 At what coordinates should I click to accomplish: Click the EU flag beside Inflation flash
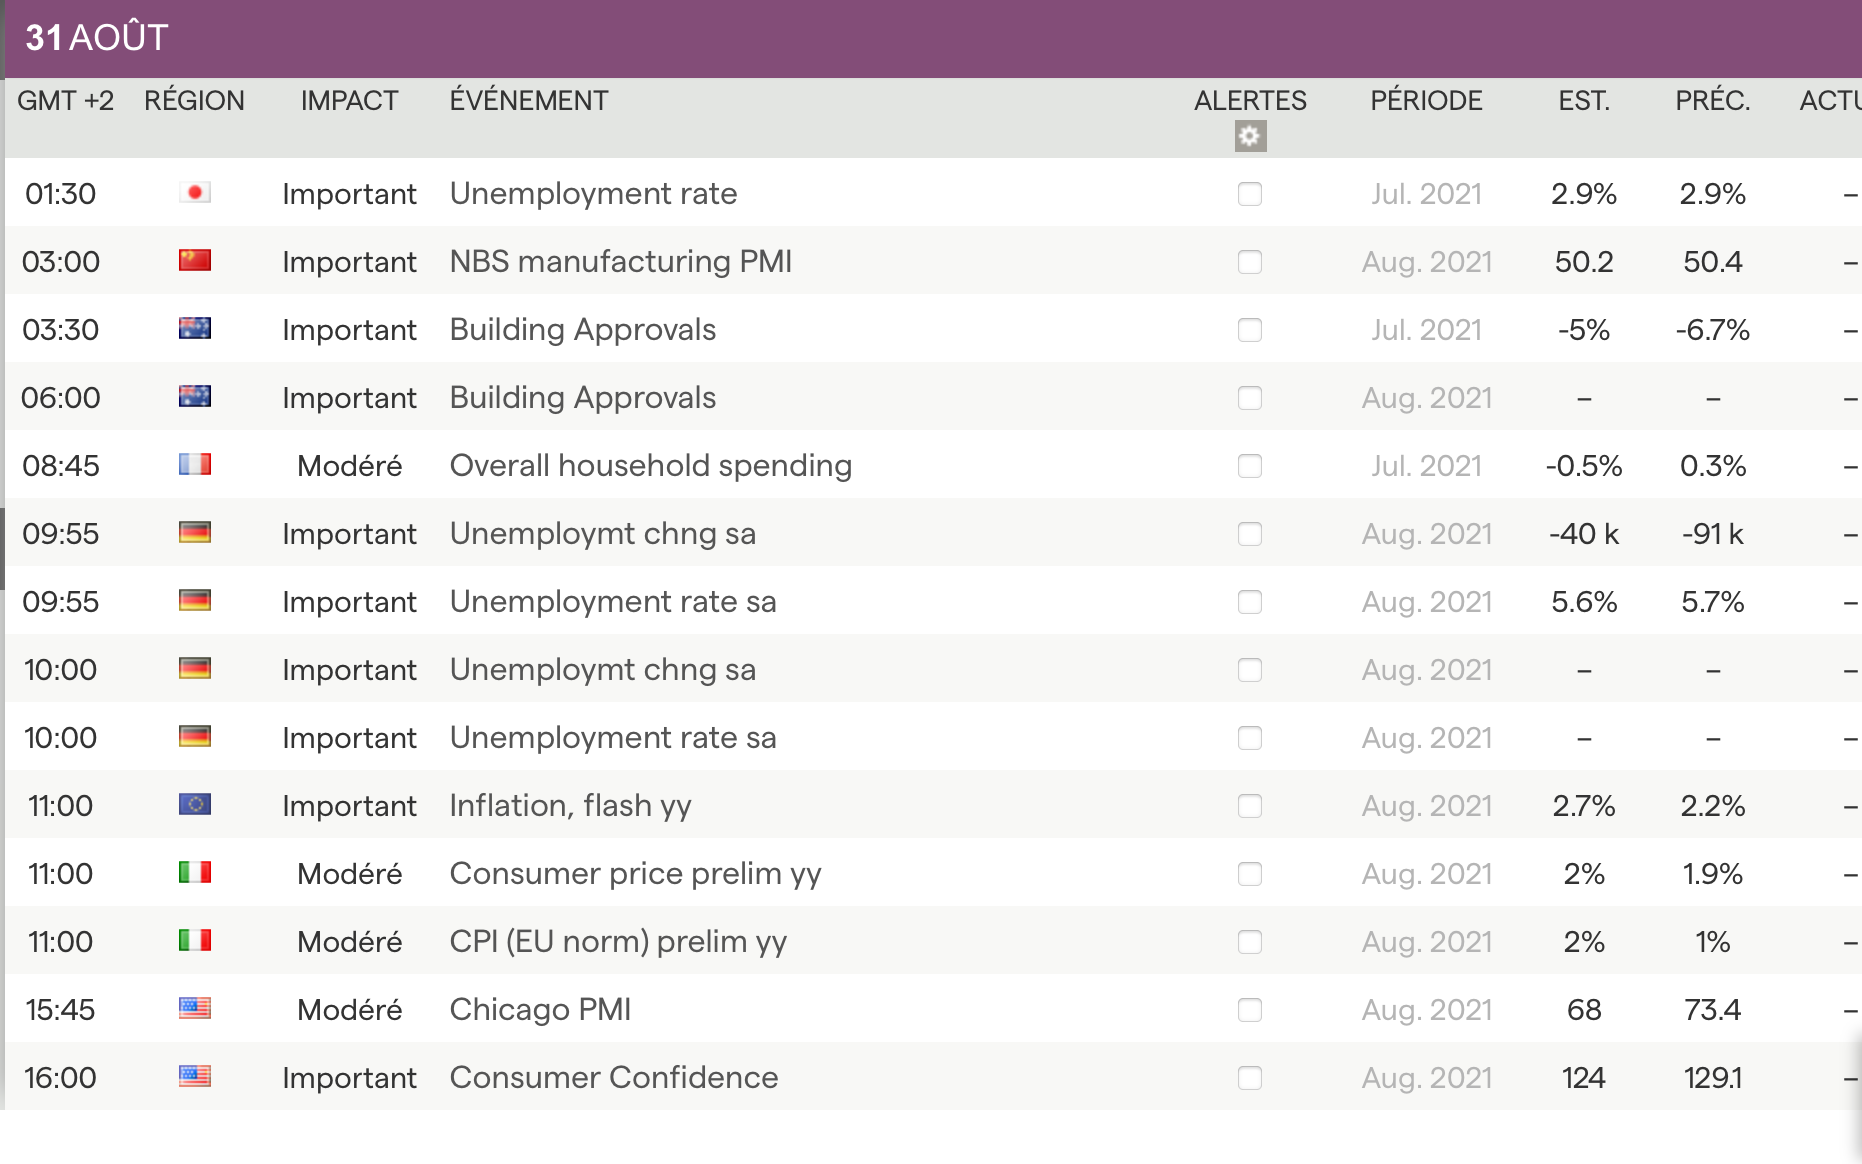tap(195, 805)
